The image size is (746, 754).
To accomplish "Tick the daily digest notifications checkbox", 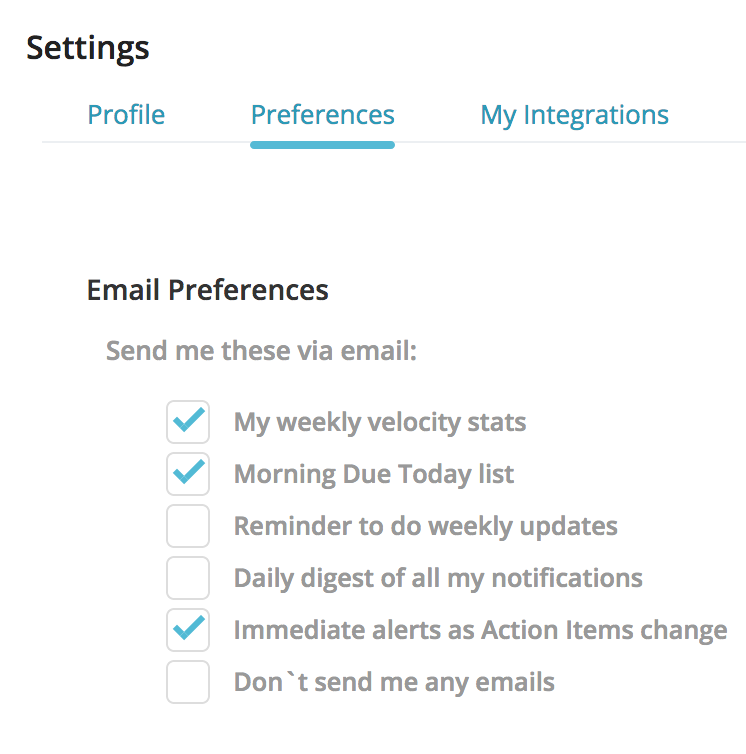I will pos(188,578).
